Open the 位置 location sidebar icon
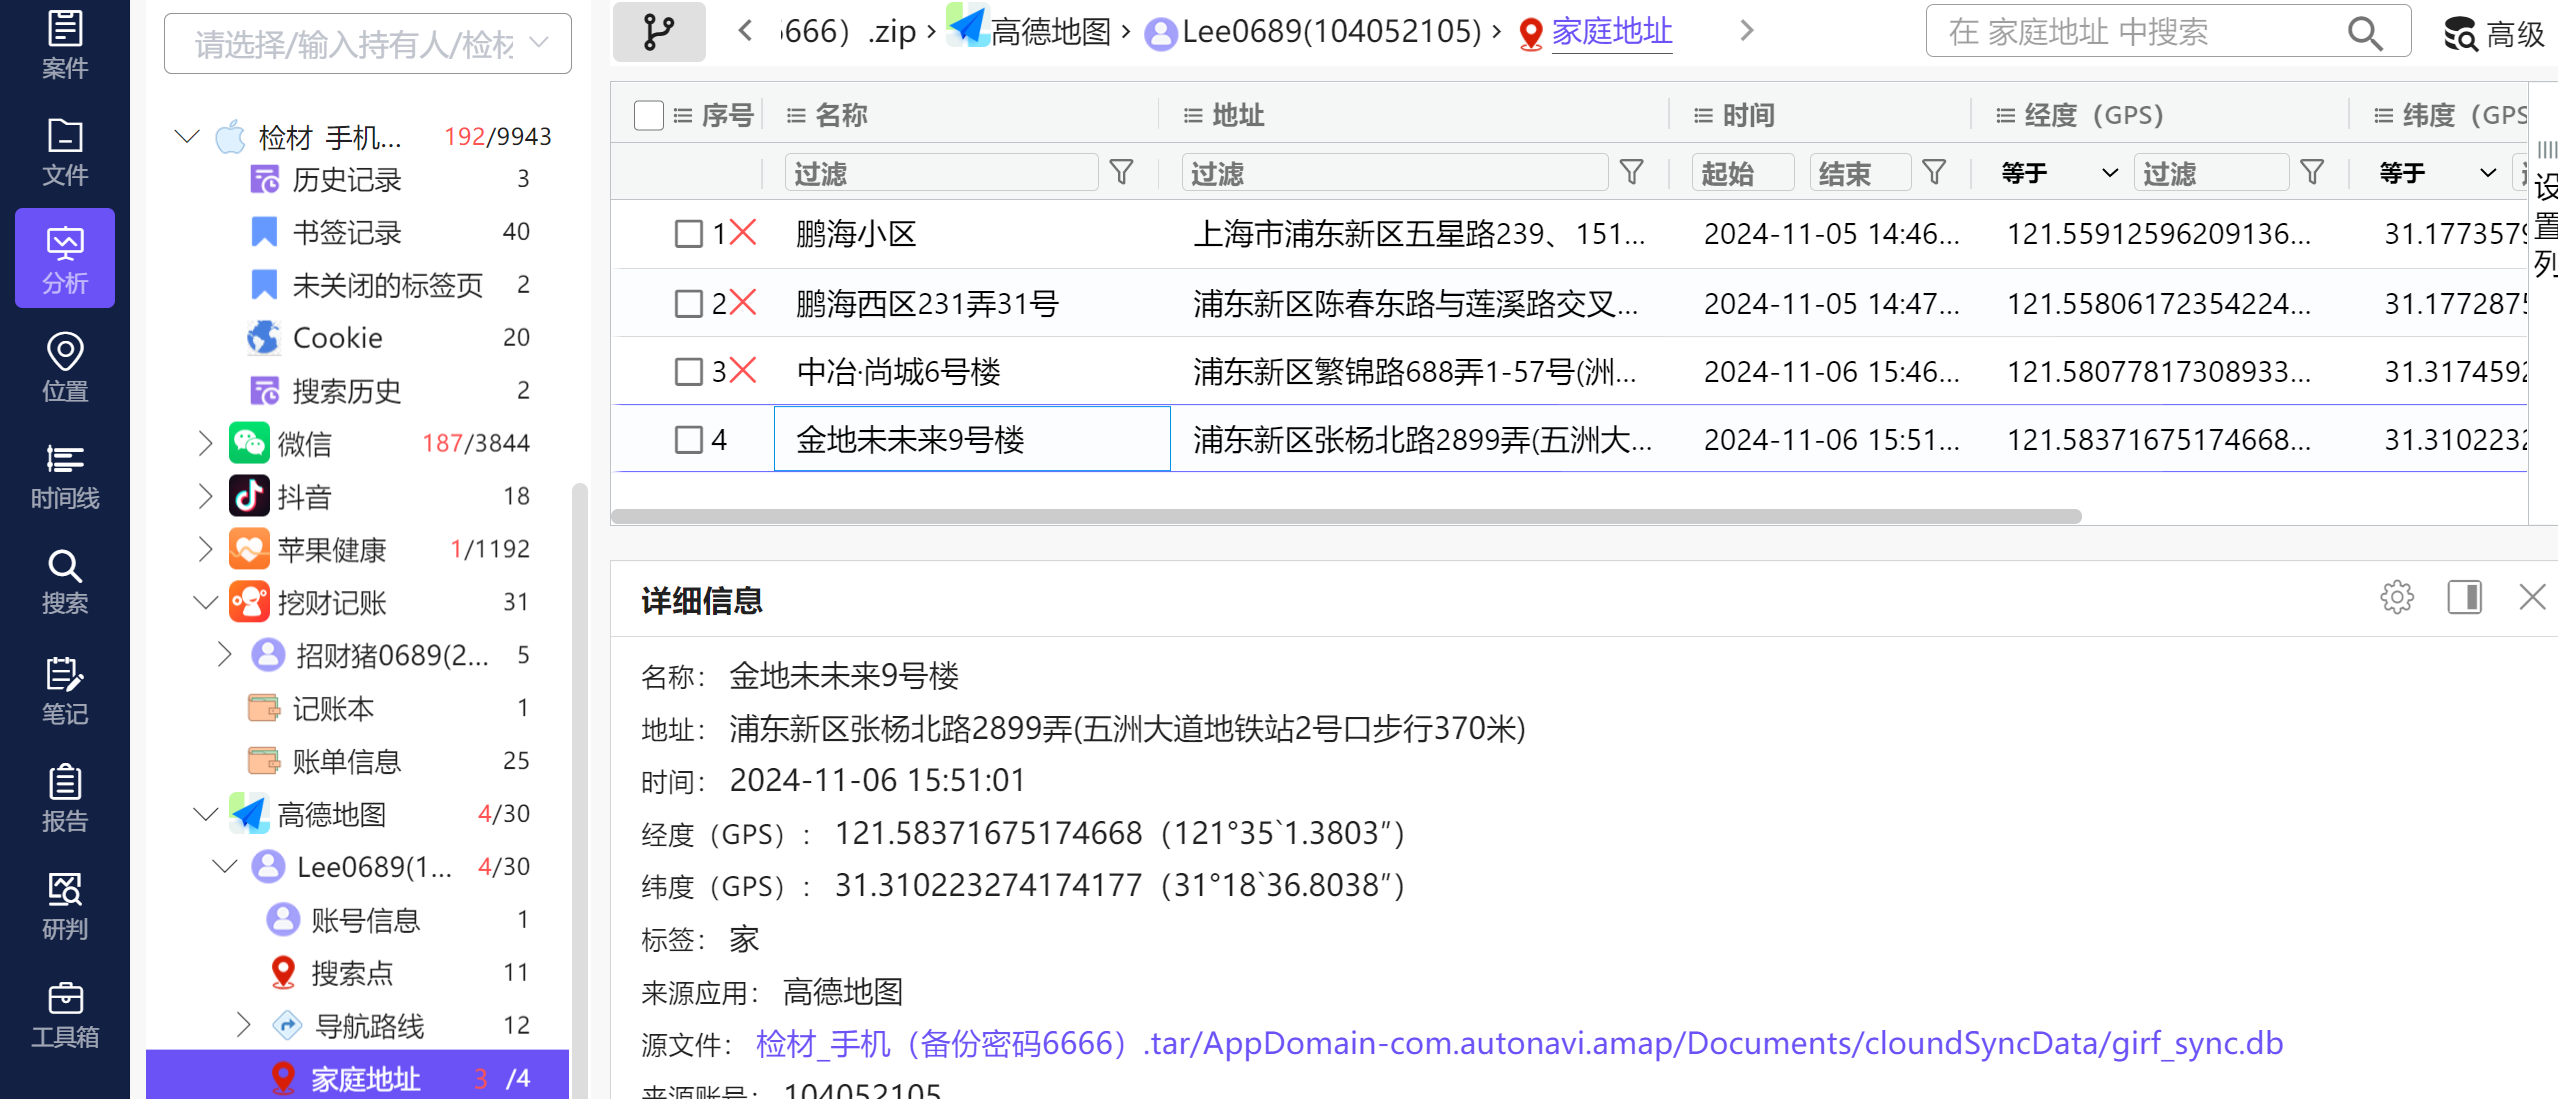2558x1099 pixels. (64, 367)
